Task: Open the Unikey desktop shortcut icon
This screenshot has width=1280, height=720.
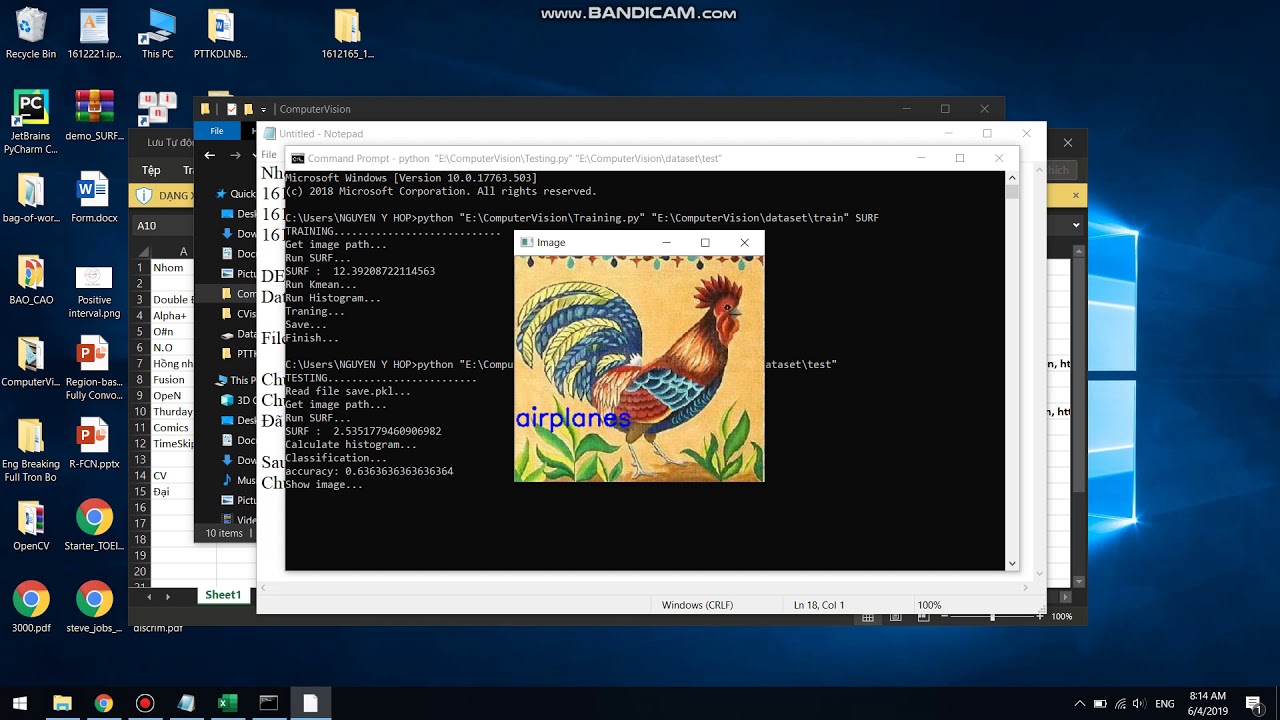Action: pos(157,107)
